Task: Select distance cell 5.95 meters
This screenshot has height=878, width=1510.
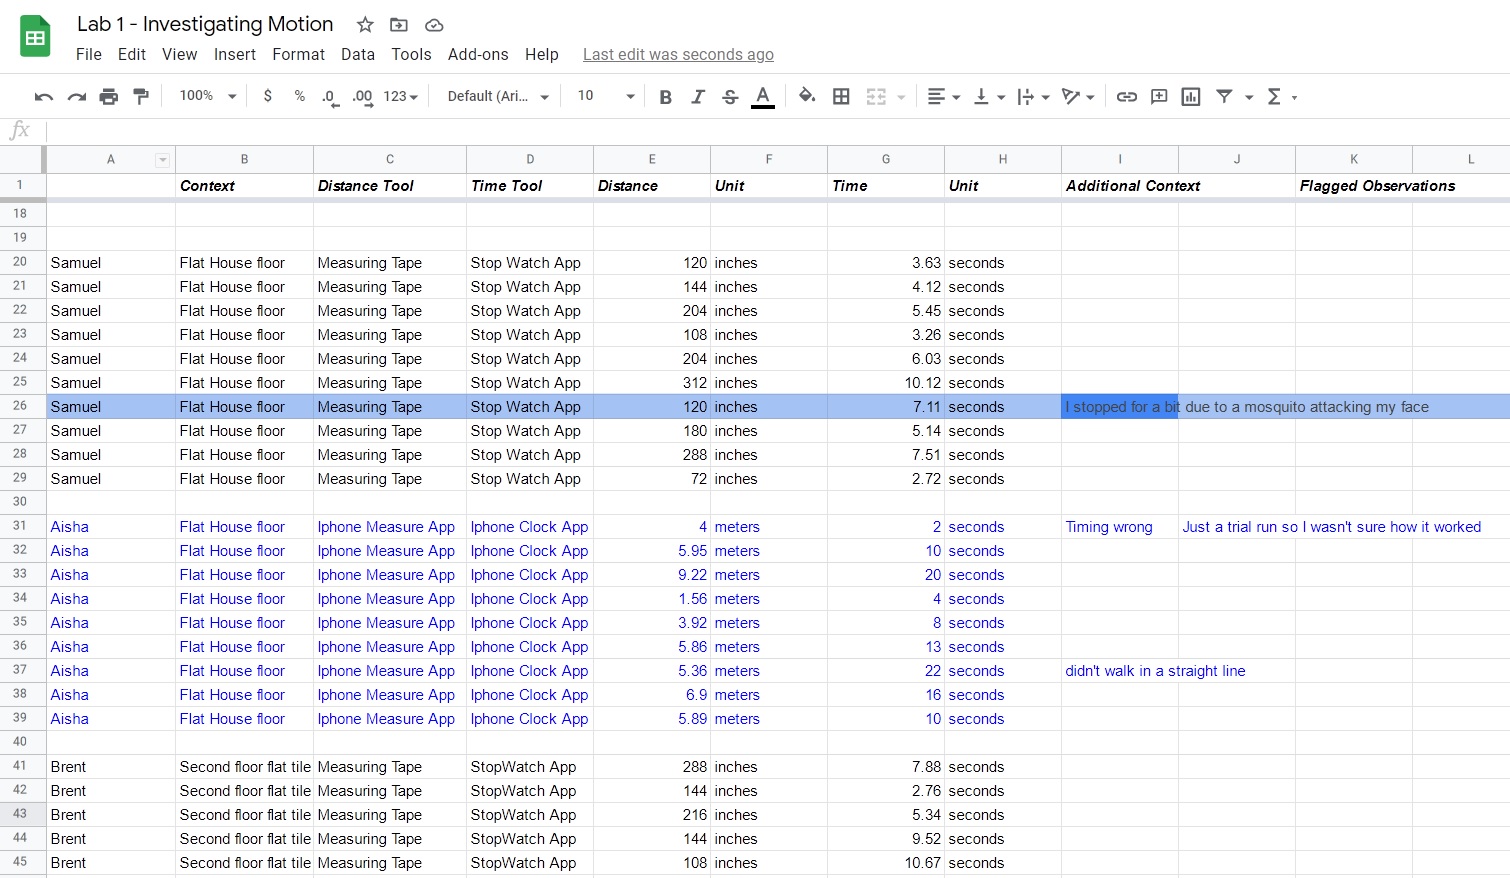Action: click(x=652, y=551)
